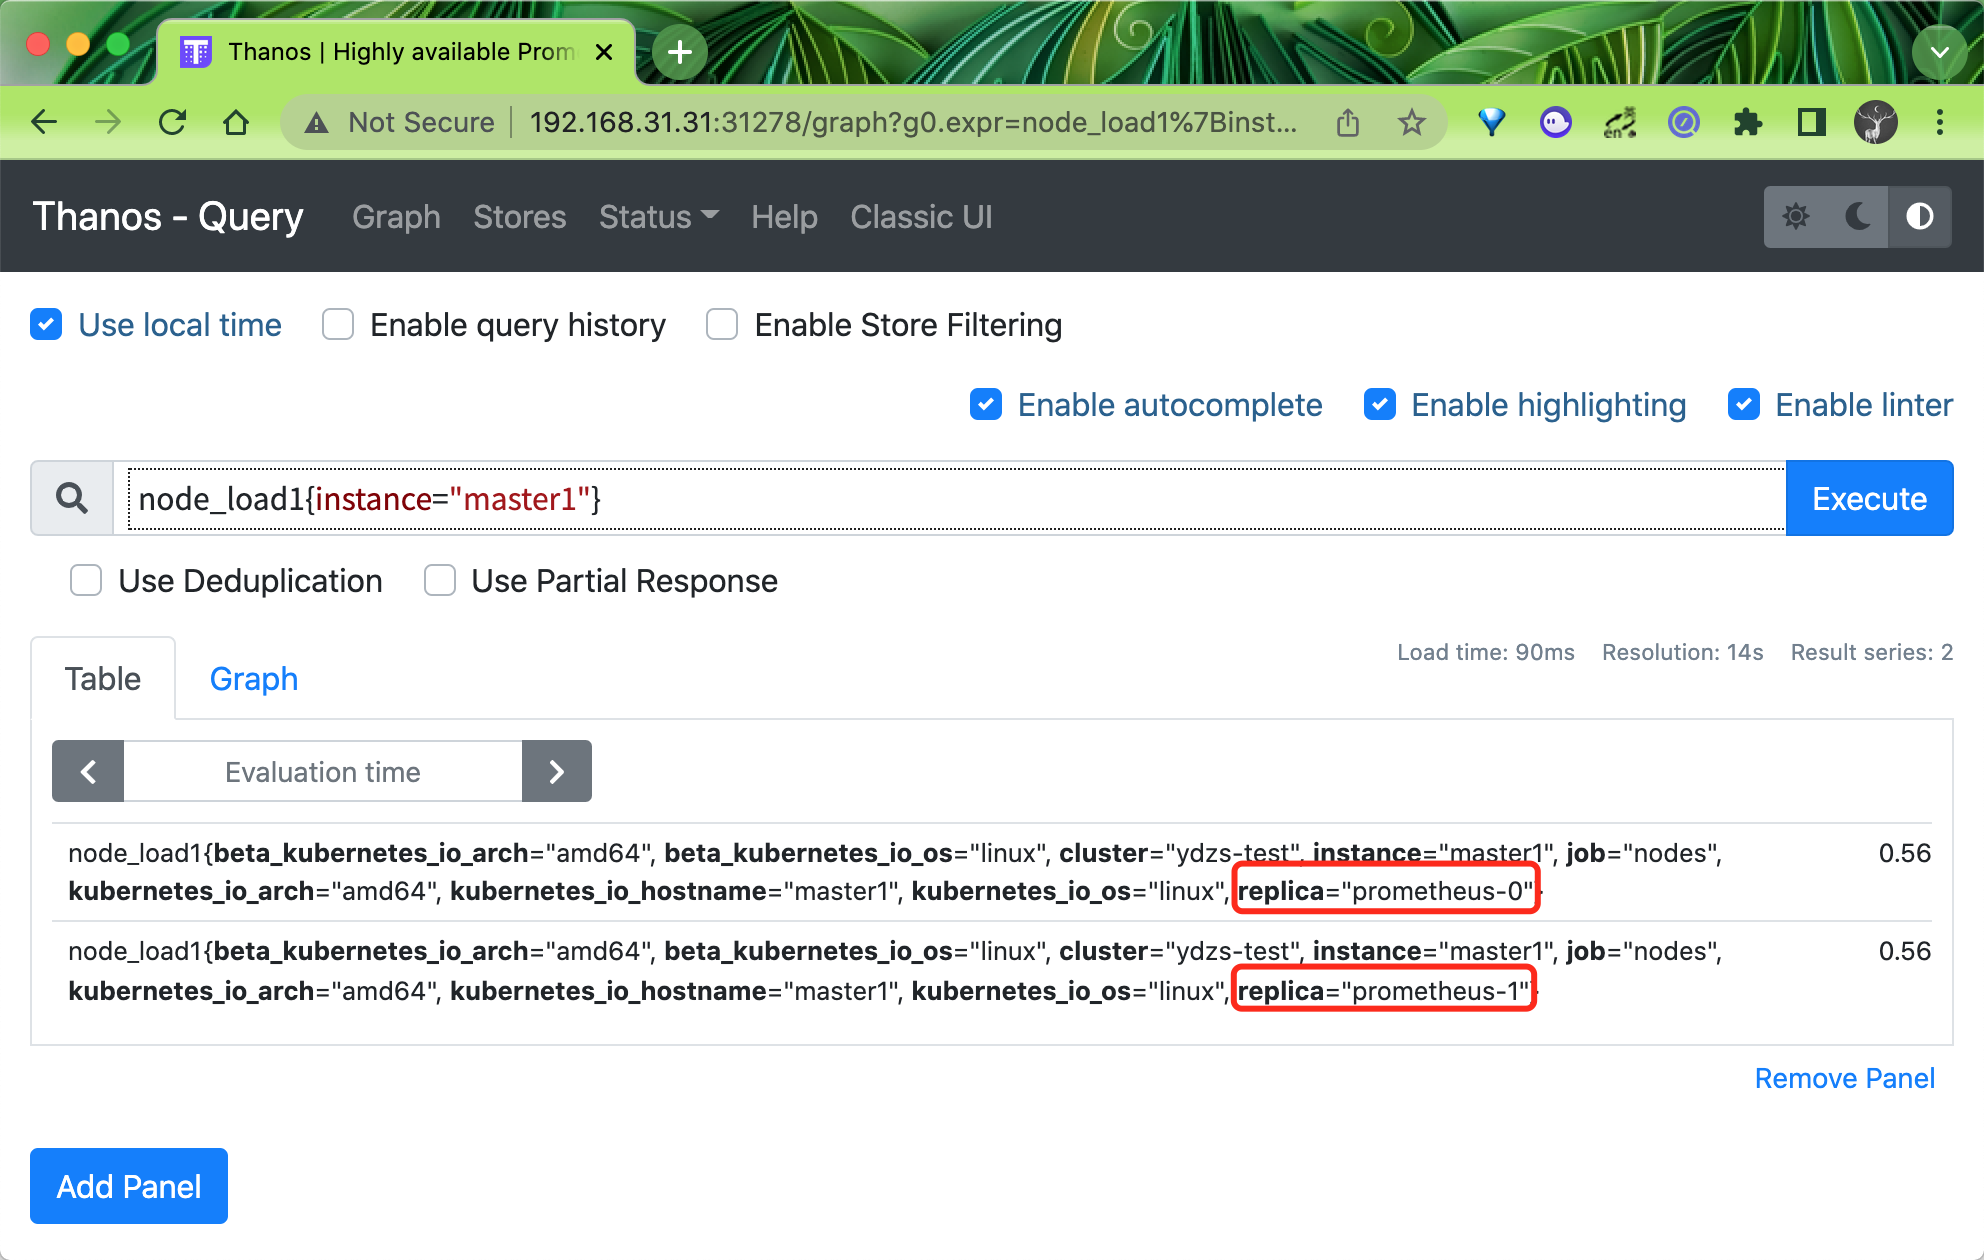Enable the Use Deduplication checkbox
1984x1260 pixels.
click(86, 581)
